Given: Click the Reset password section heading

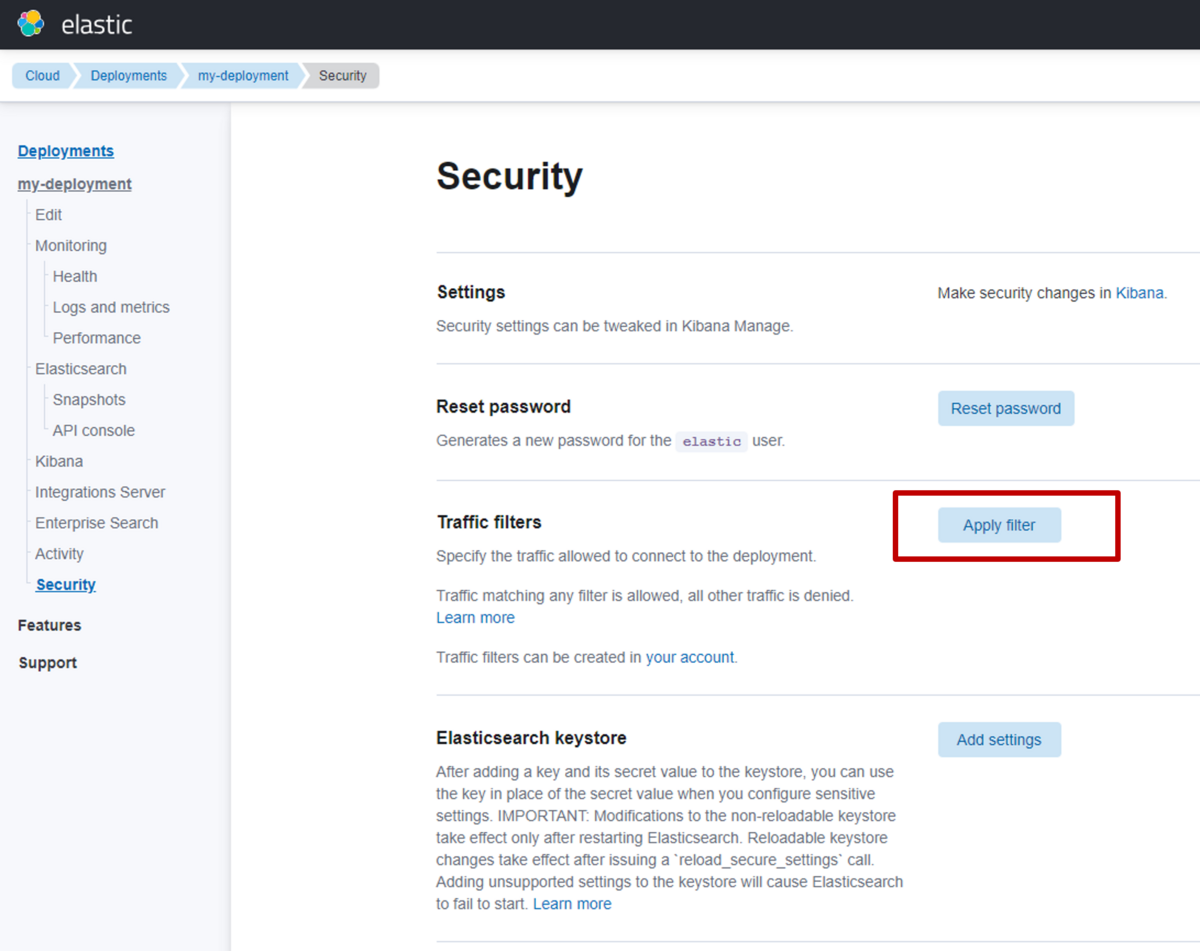Looking at the screenshot, I should pyautogui.click(x=503, y=407).
